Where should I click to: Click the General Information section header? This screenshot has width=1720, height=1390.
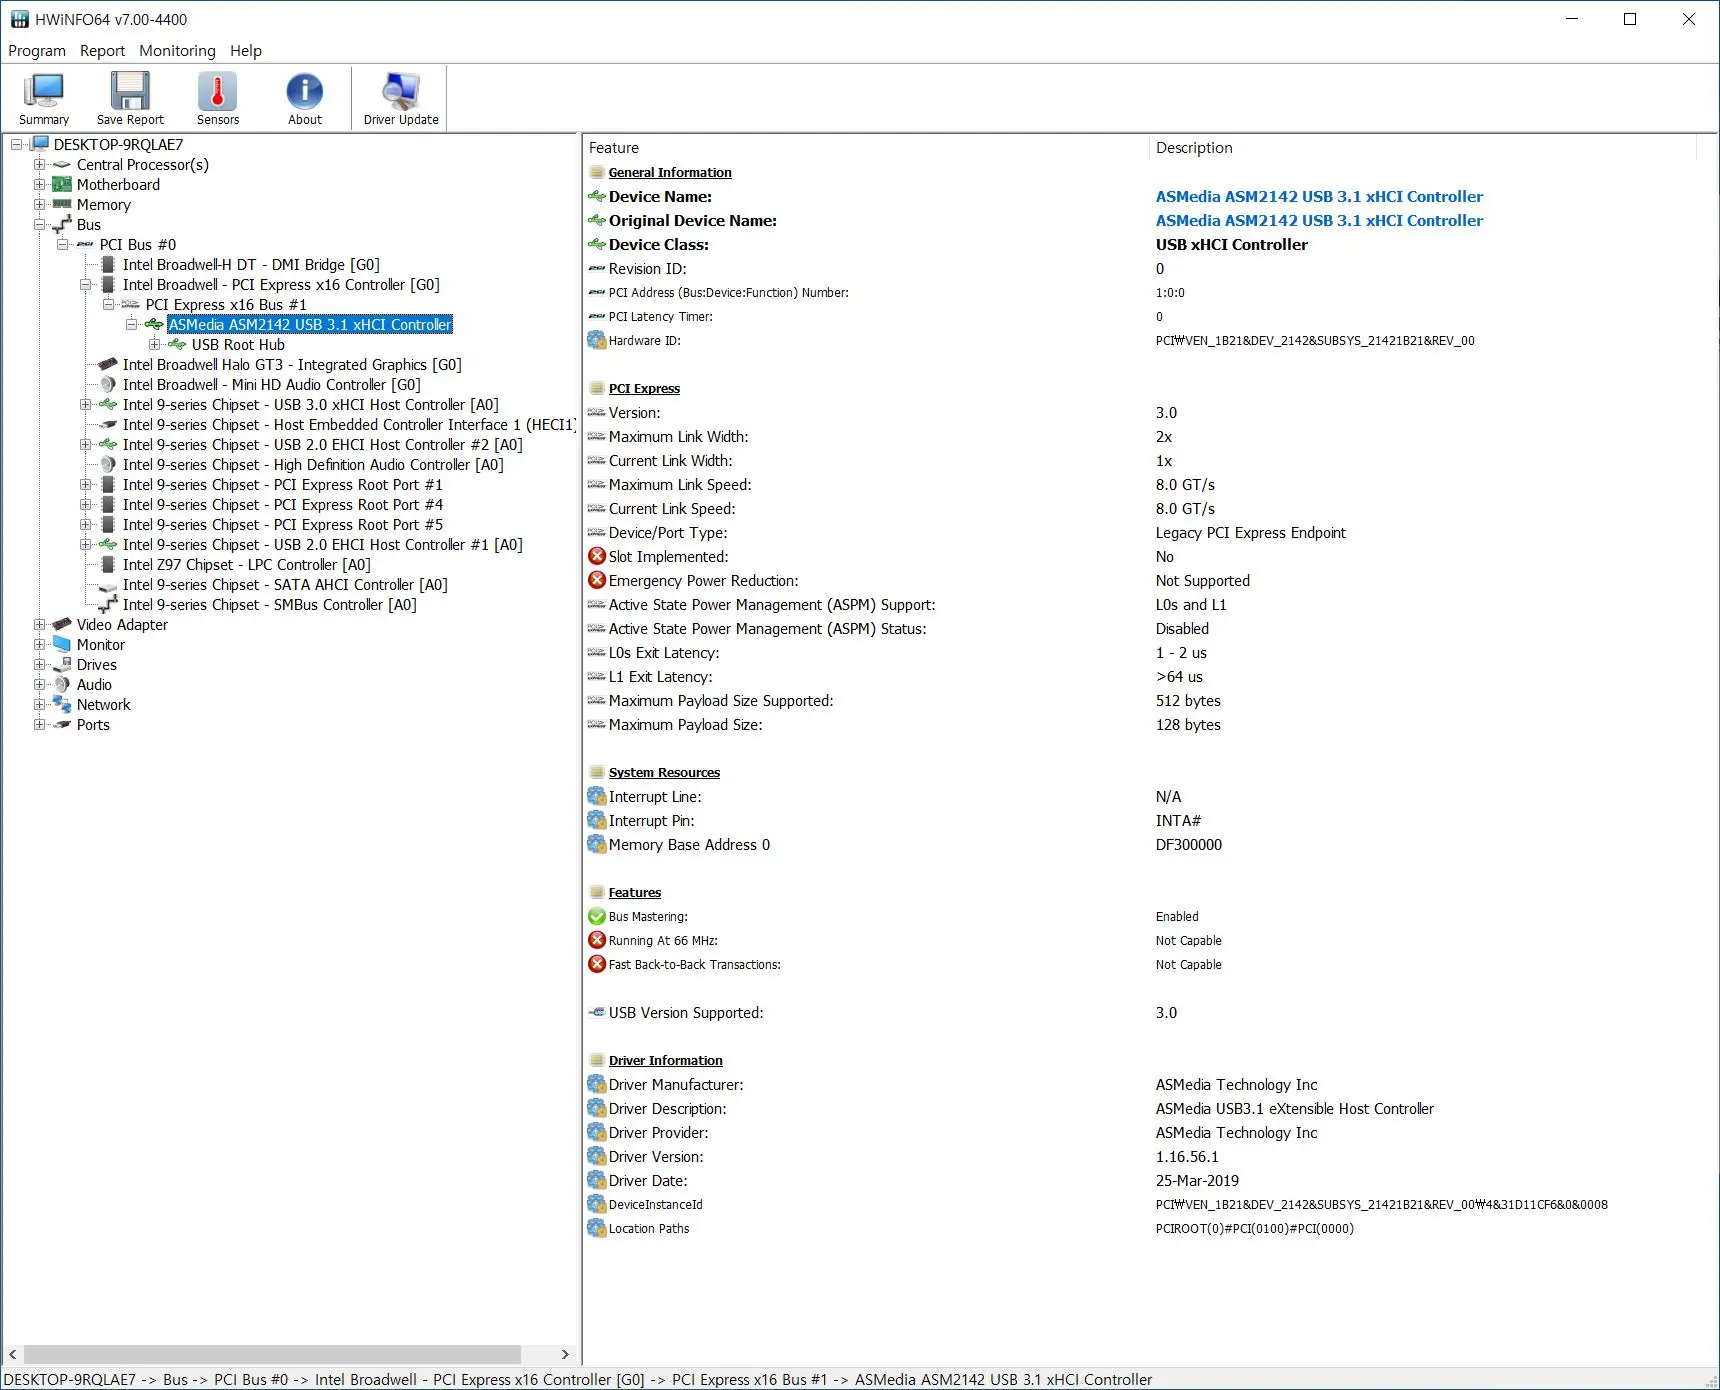[670, 172]
